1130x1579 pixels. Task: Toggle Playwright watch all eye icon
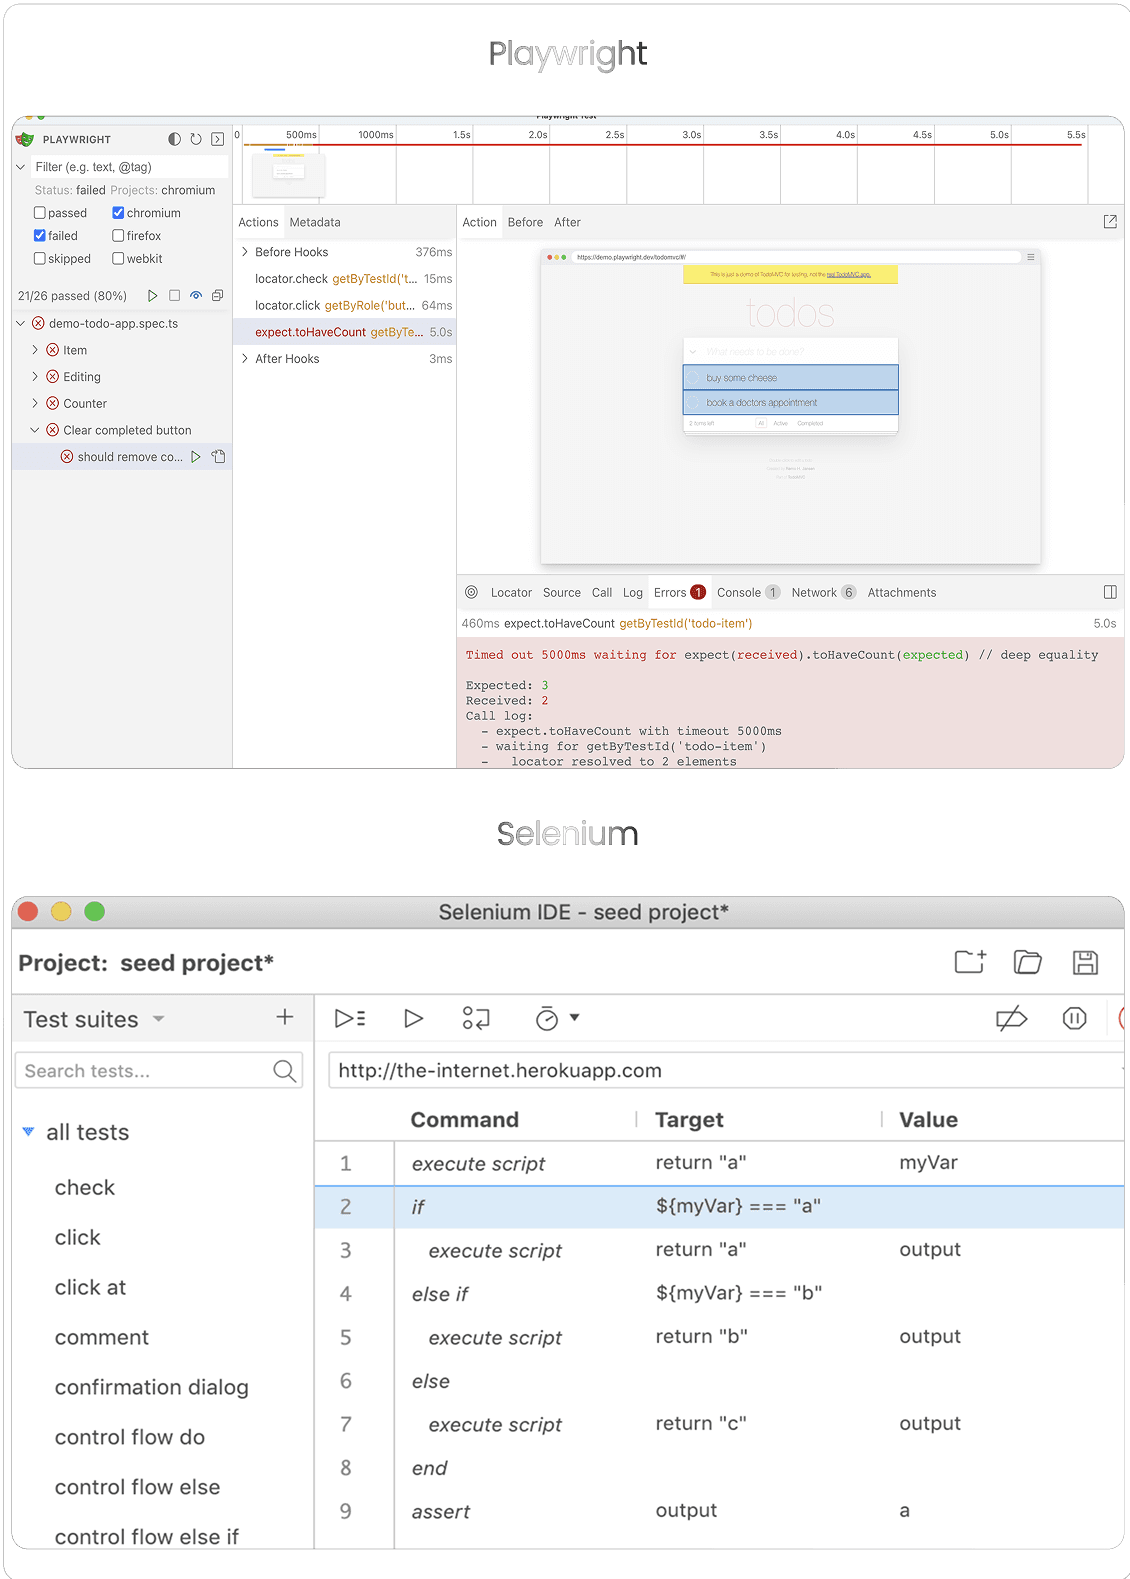pyautogui.click(x=196, y=296)
